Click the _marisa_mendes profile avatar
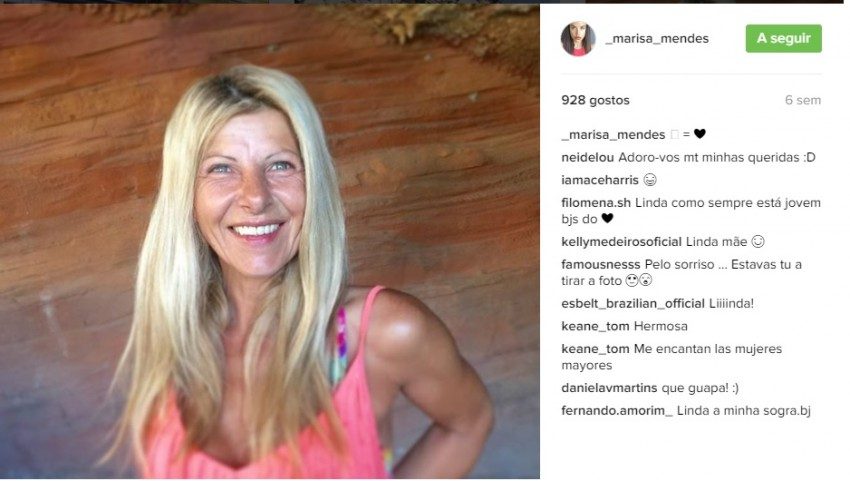 [x=578, y=39]
